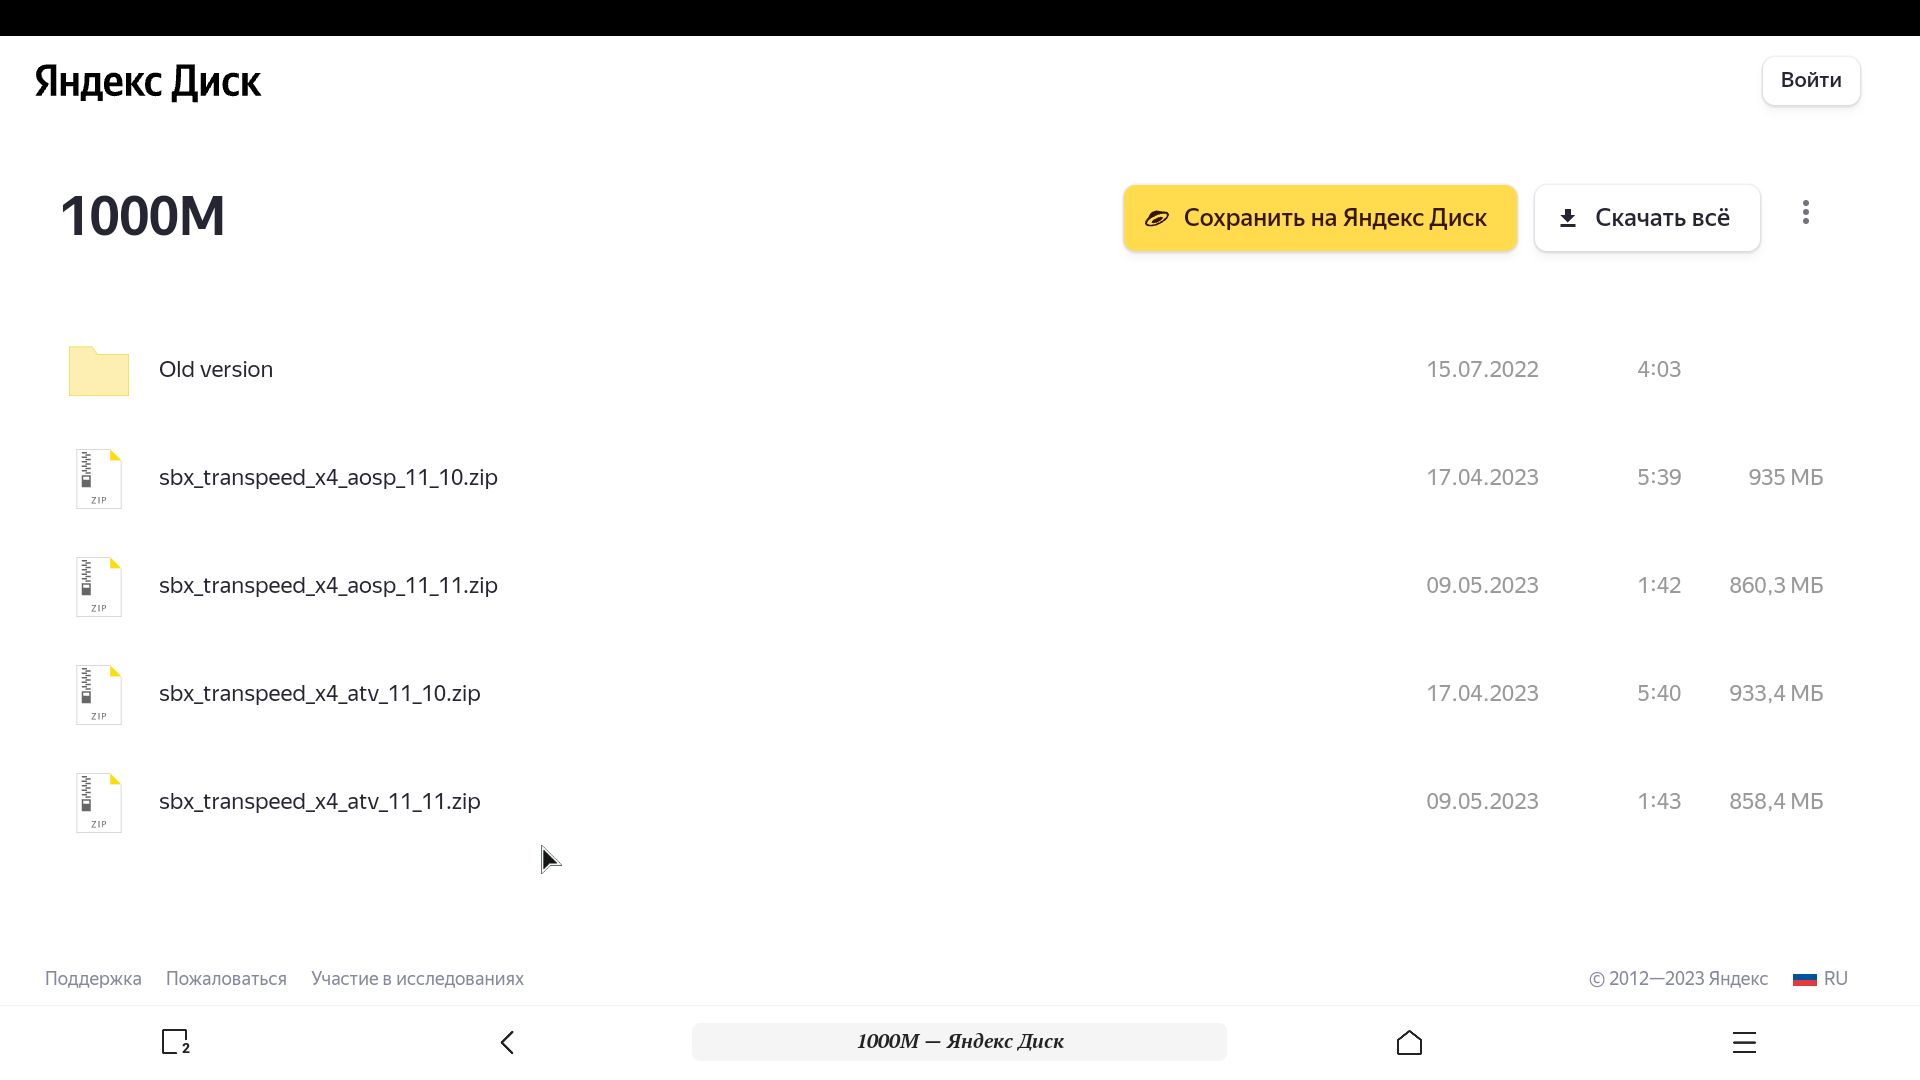Open the Пожаловаться report link
Viewport: 1920px width, 1080px height.
click(x=226, y=978)
